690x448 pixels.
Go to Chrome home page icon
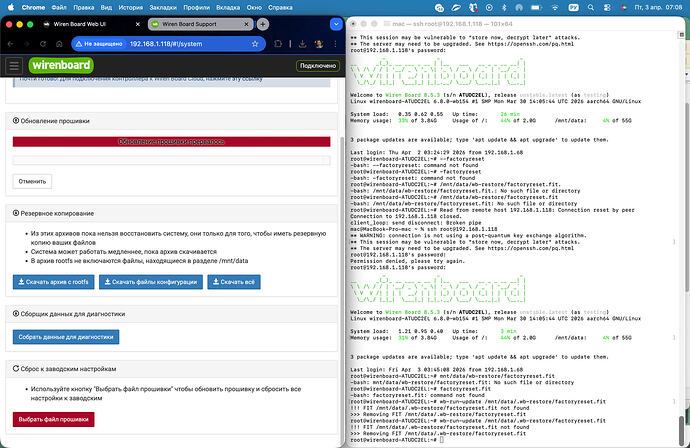click(59, 44)
